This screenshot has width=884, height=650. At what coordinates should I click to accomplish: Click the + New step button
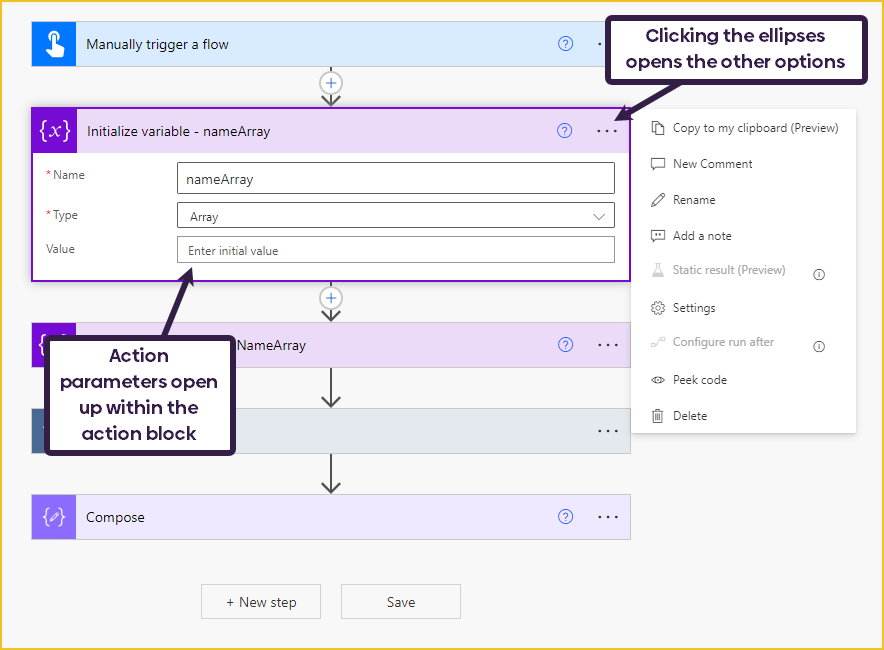tap(261, 602)
